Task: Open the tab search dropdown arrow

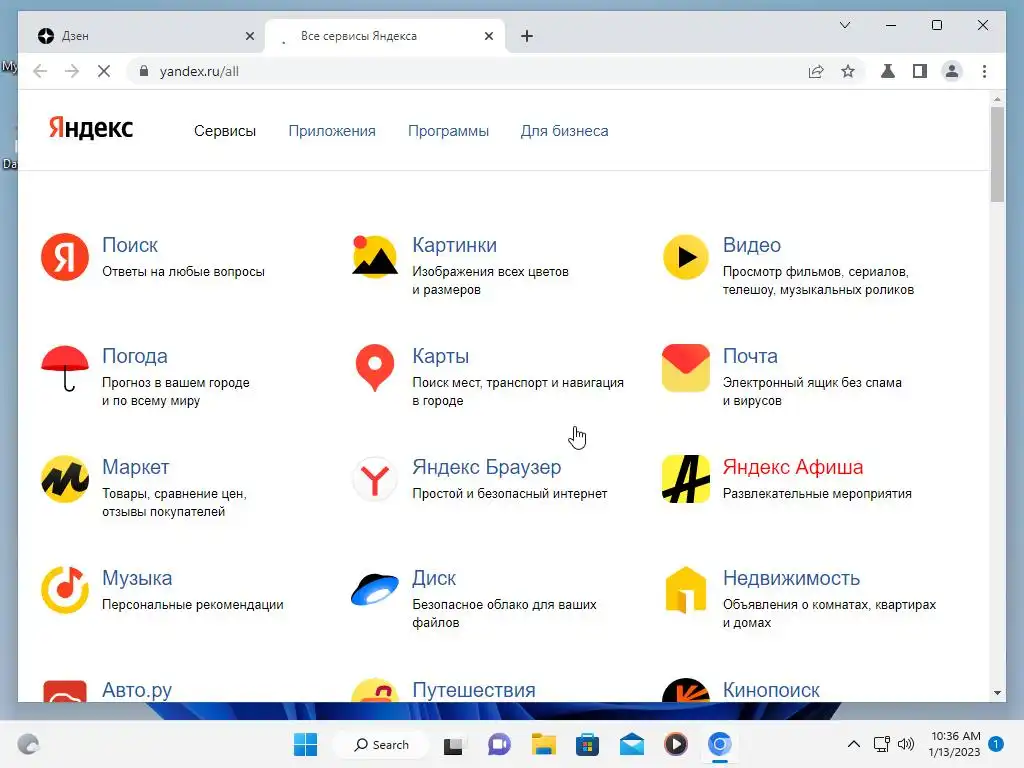Action: [x=845, y=25]
